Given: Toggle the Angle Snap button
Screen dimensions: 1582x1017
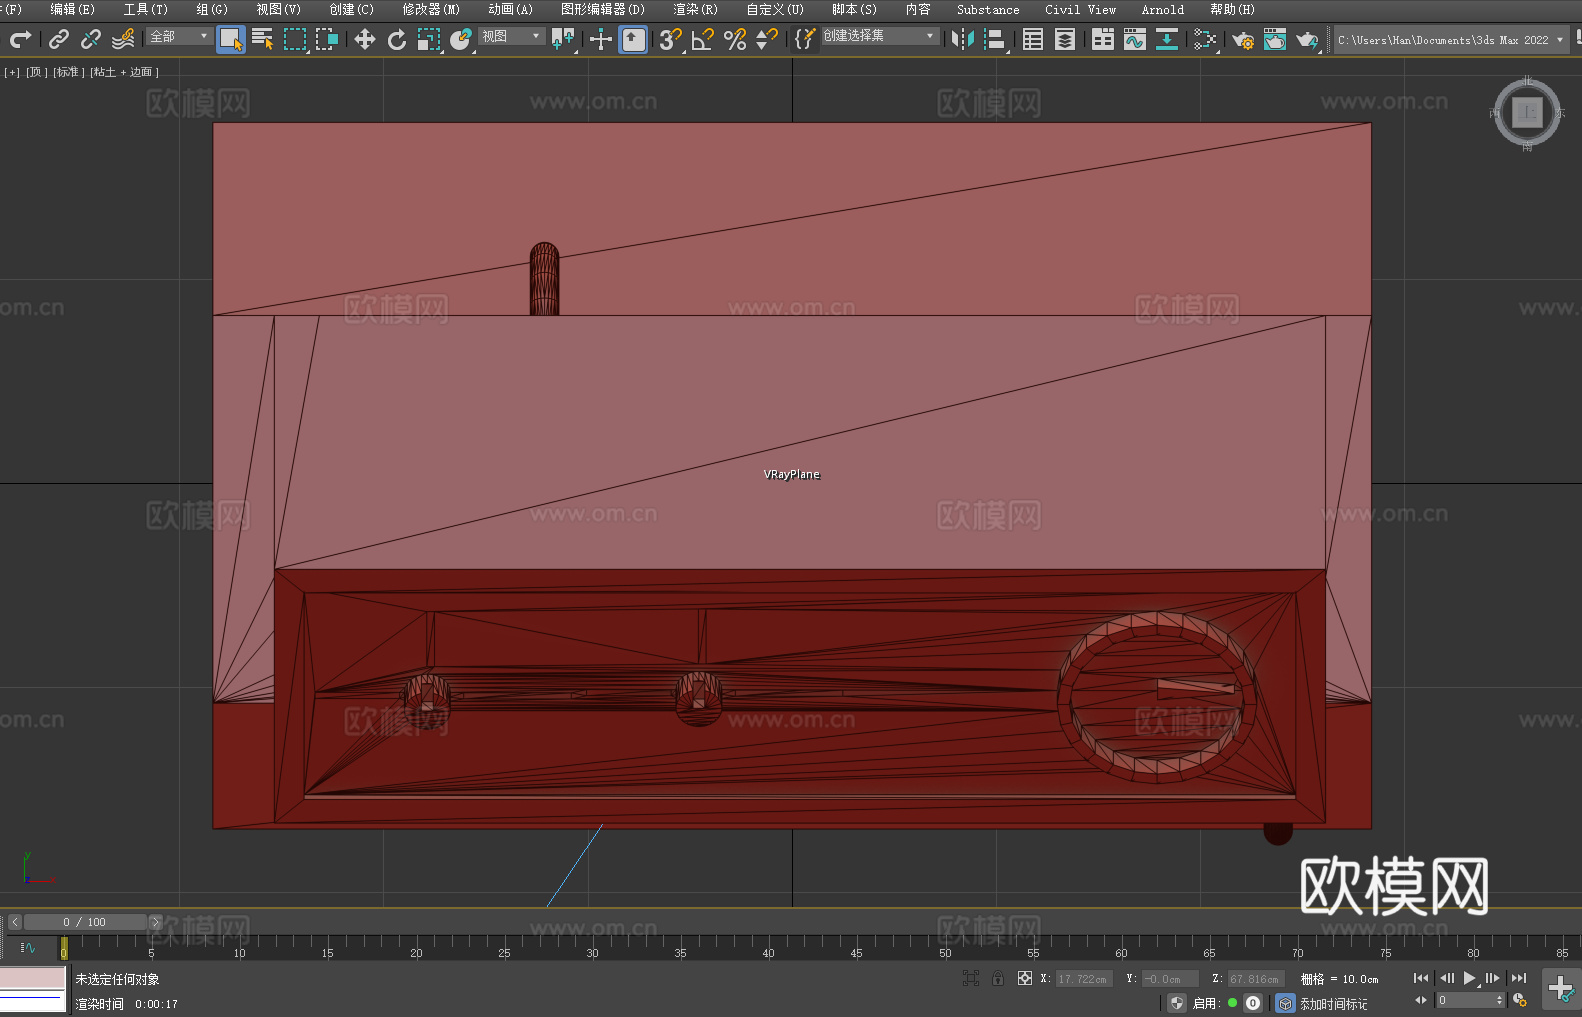Looking at the screenshot, I should click(x=703, y=39).
